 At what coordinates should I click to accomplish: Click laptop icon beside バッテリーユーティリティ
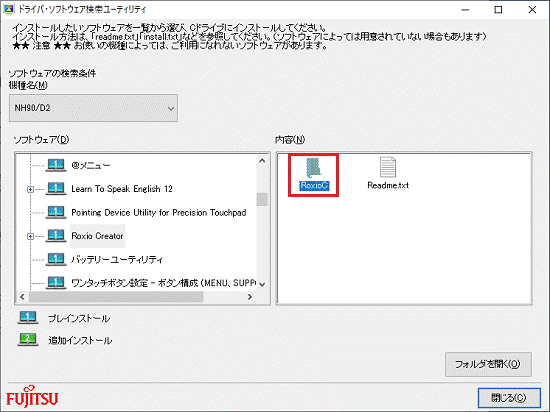[56, 259]
